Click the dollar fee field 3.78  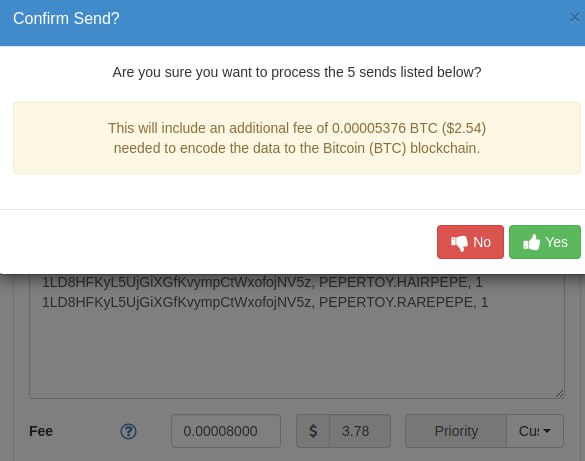click(360, 431)
